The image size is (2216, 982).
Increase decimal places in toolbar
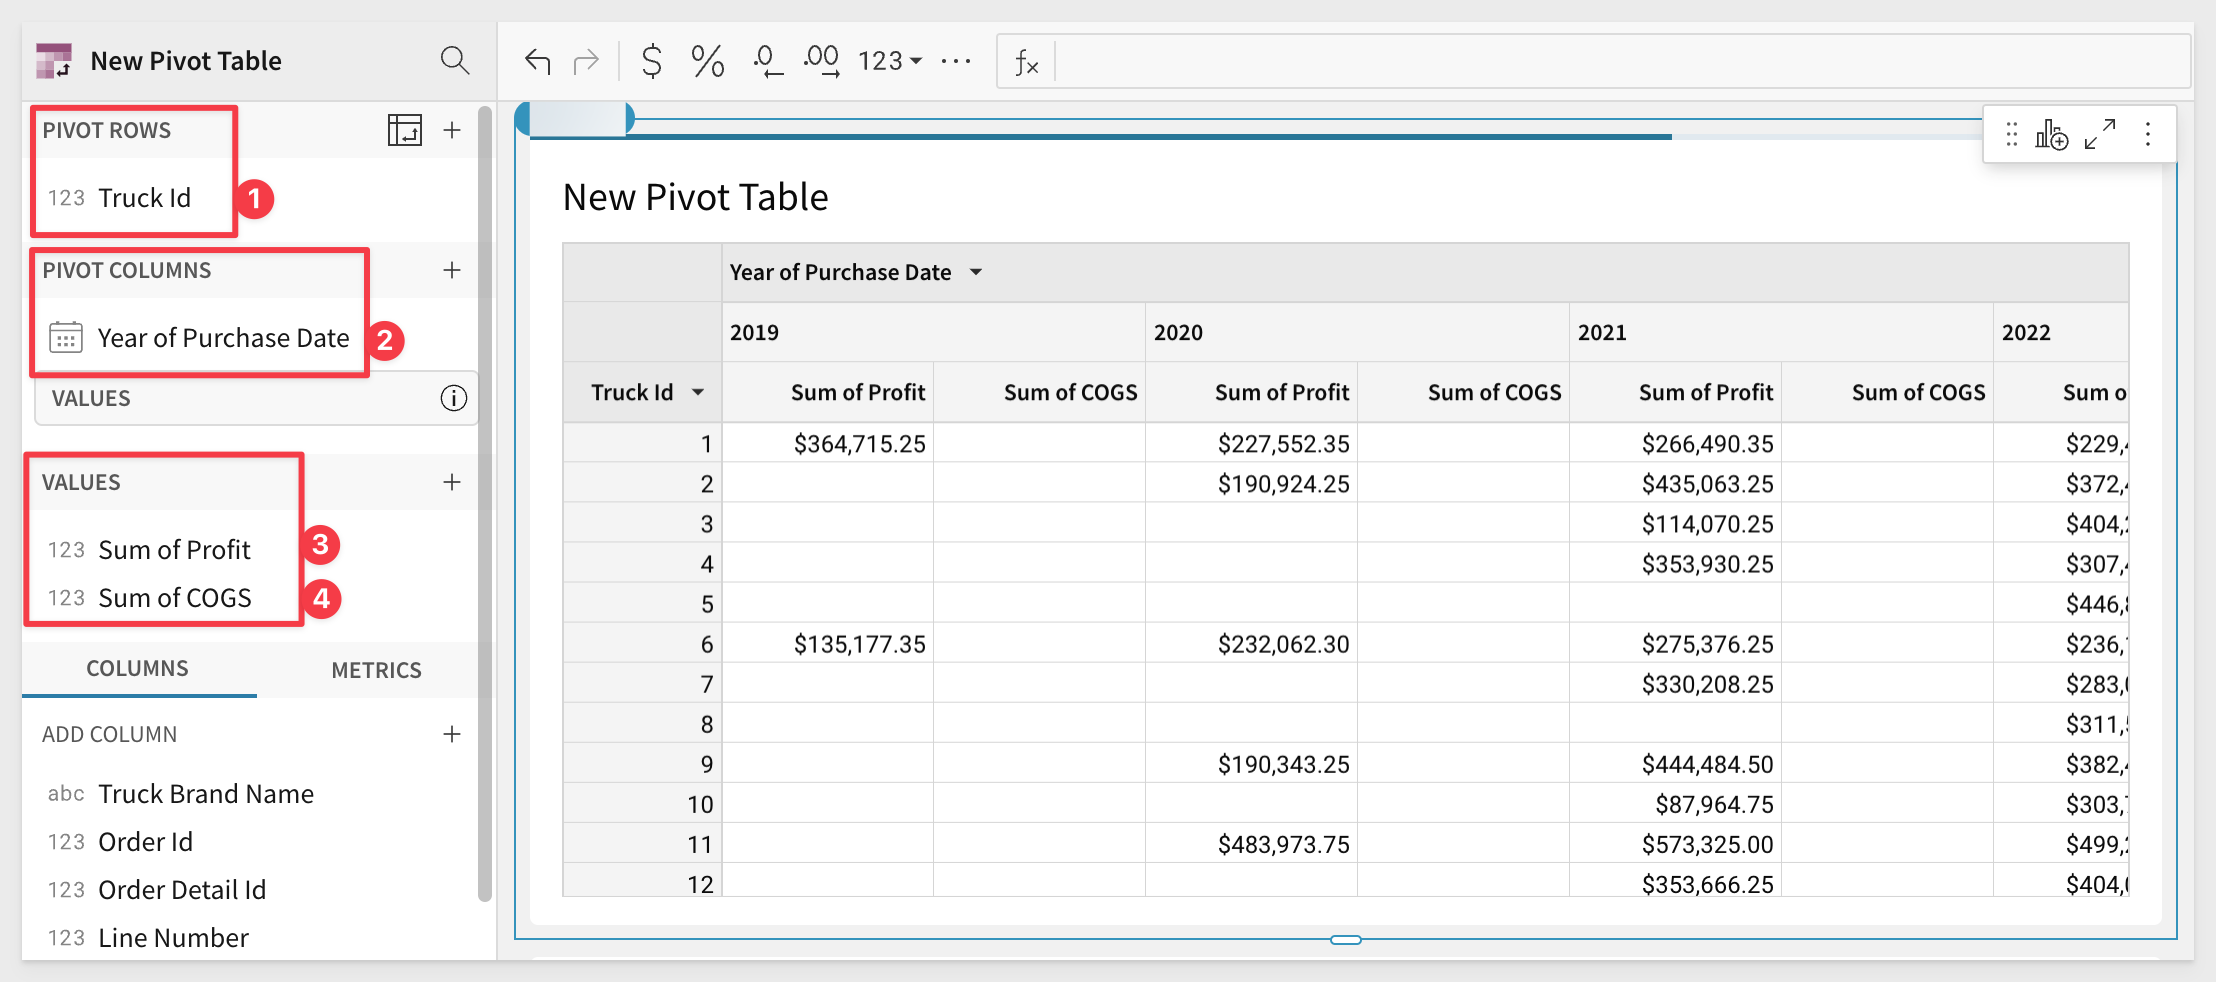(x=821, y=62)
